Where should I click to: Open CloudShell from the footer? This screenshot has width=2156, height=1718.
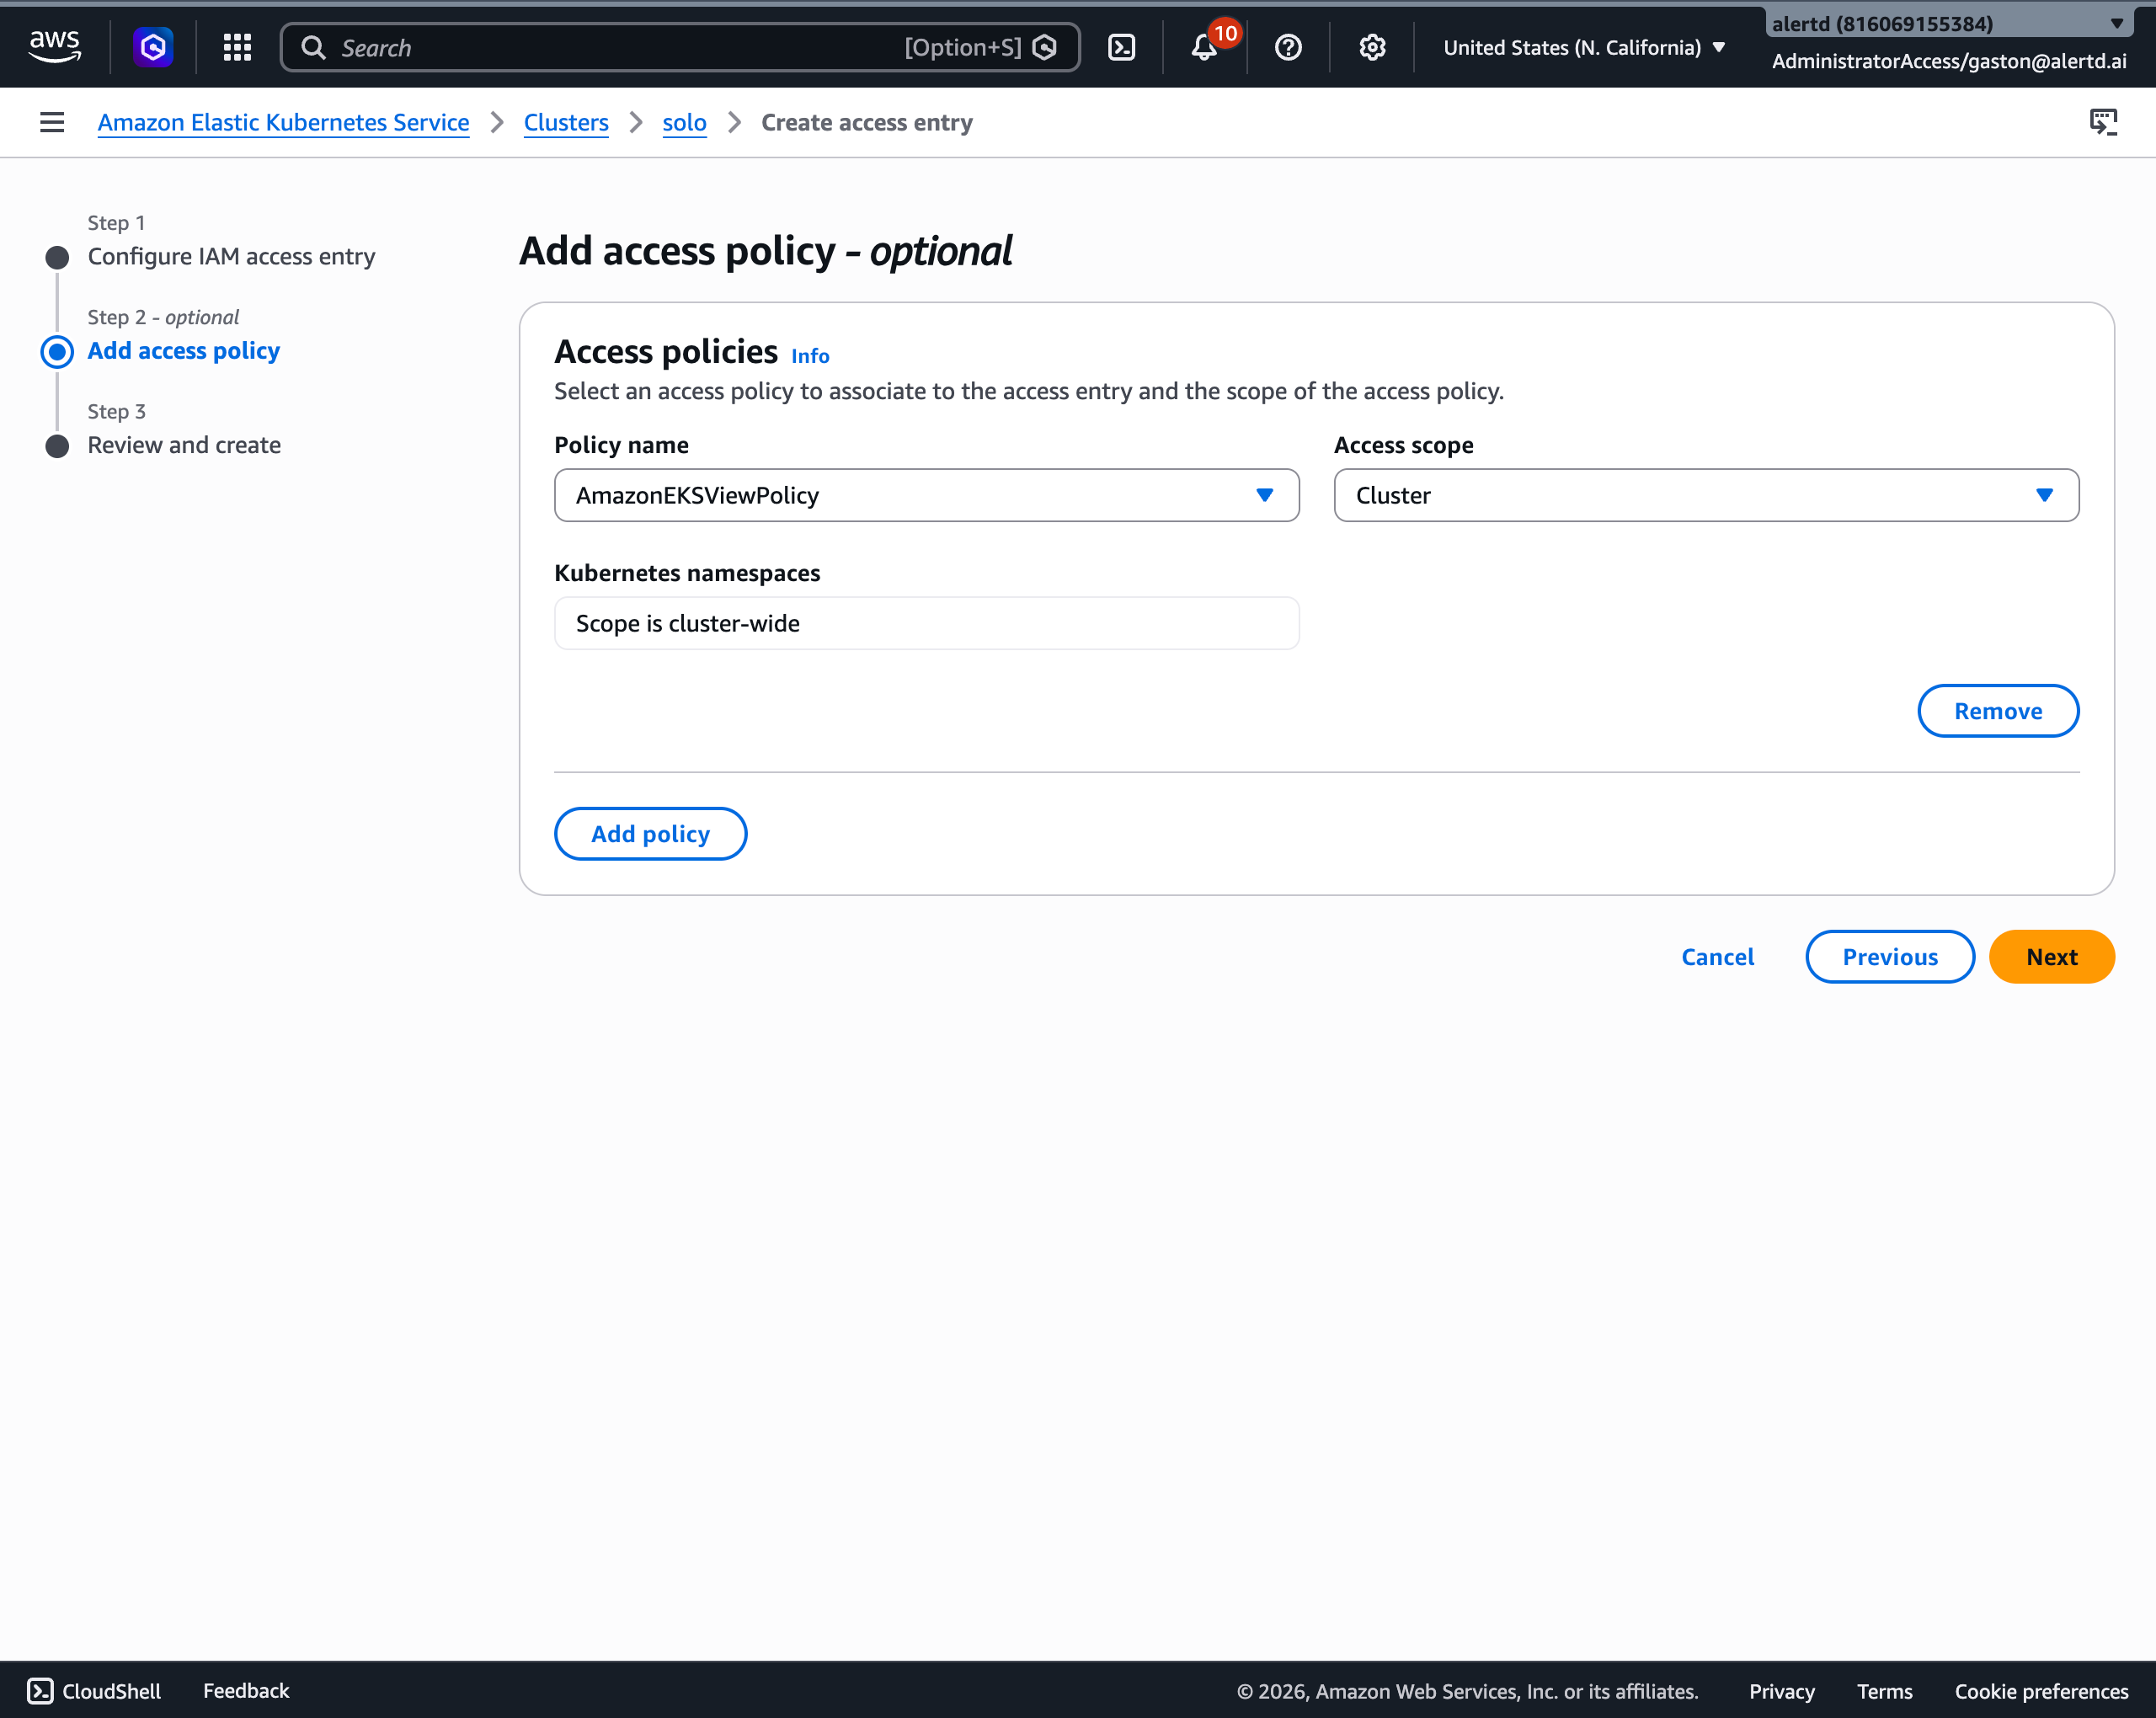pos(94,1690)
